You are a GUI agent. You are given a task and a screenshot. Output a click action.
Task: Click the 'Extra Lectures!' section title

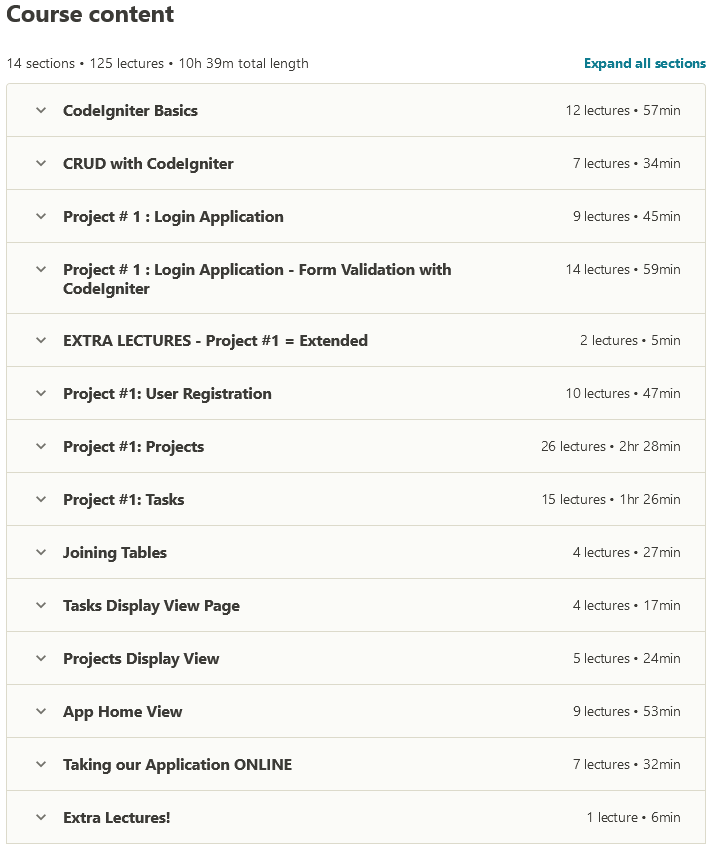click(116, 817)
